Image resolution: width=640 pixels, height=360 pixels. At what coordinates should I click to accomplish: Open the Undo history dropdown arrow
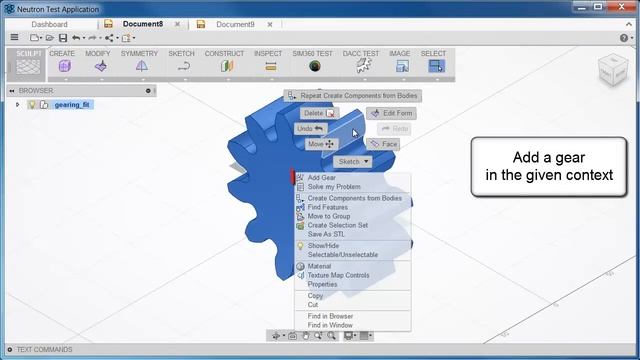84,38
